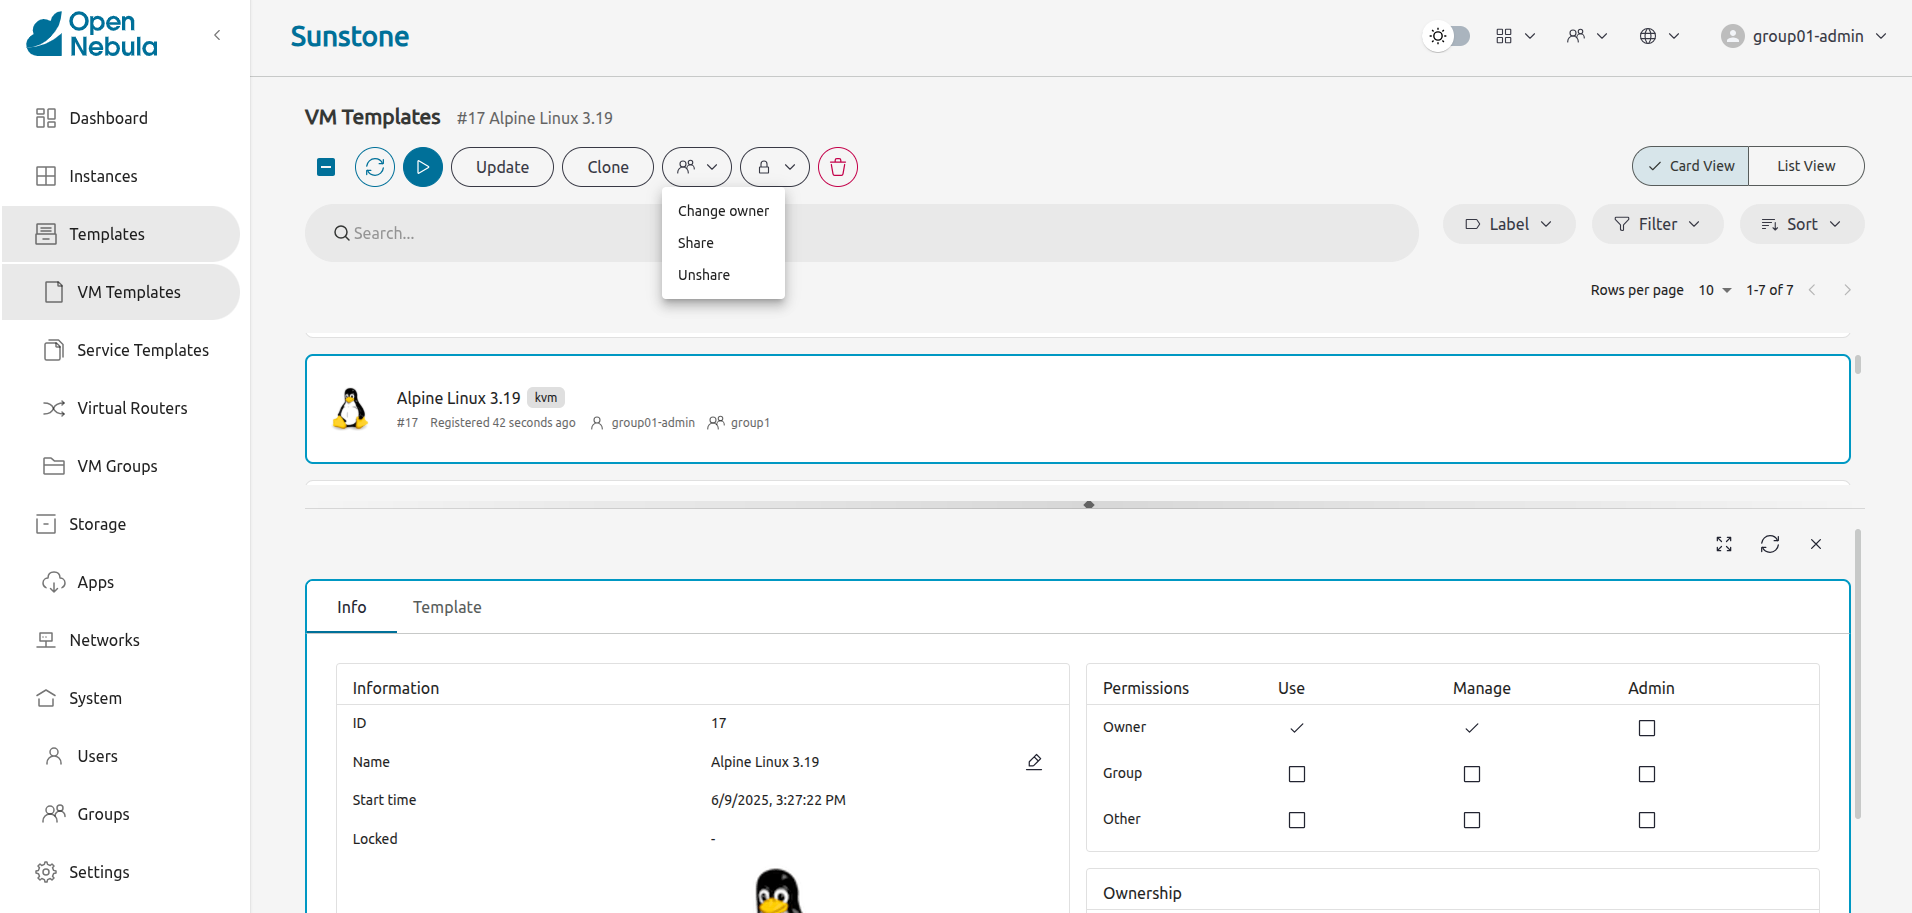Enable Admin permission for Owner
The image size is (1912, 913).
pyautogui.click(x=1647, y=728)
